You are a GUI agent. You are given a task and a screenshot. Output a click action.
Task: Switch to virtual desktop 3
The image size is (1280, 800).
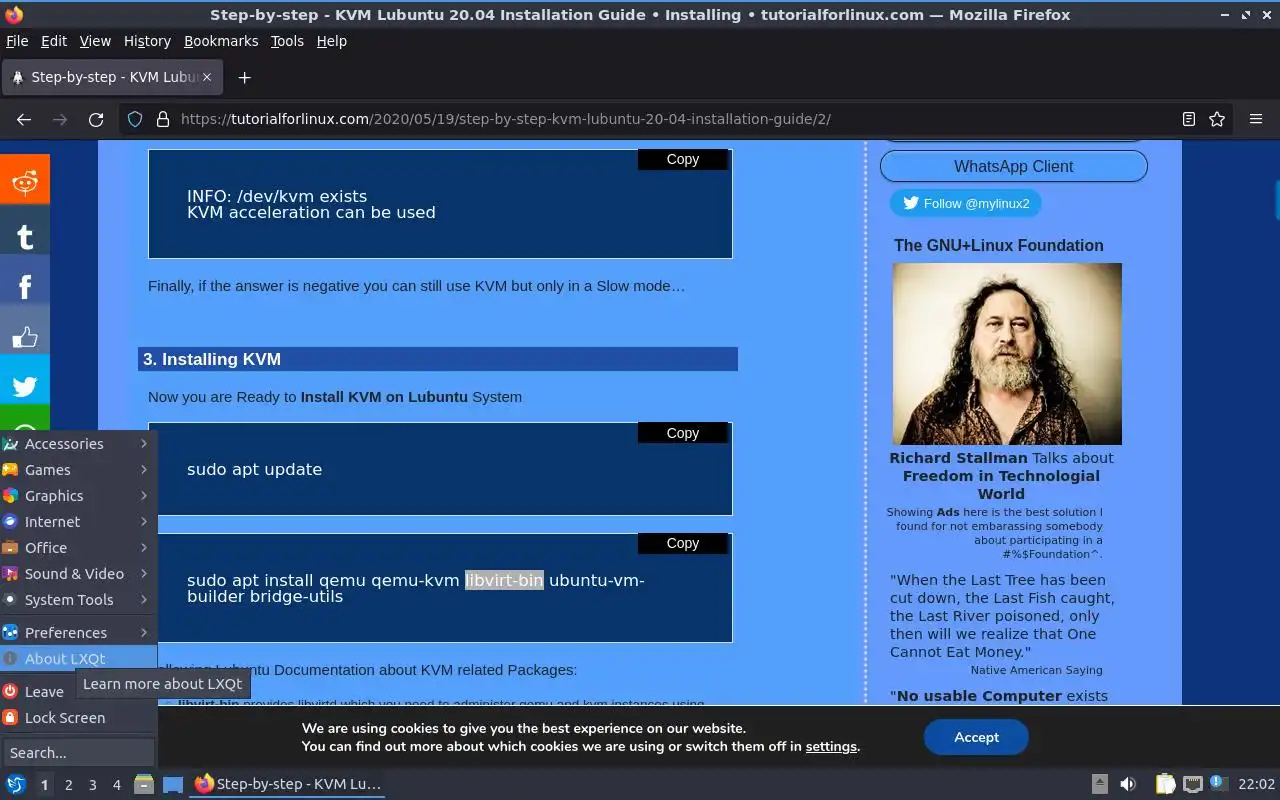coord(92,785)
